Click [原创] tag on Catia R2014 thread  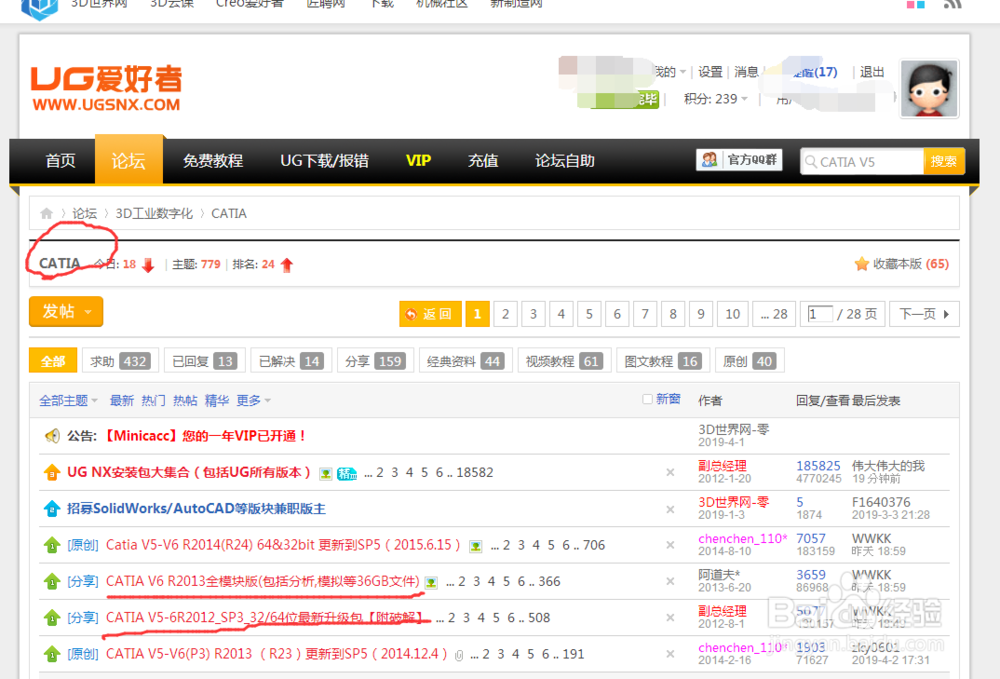pyautogui.click(x=84, y=545)
